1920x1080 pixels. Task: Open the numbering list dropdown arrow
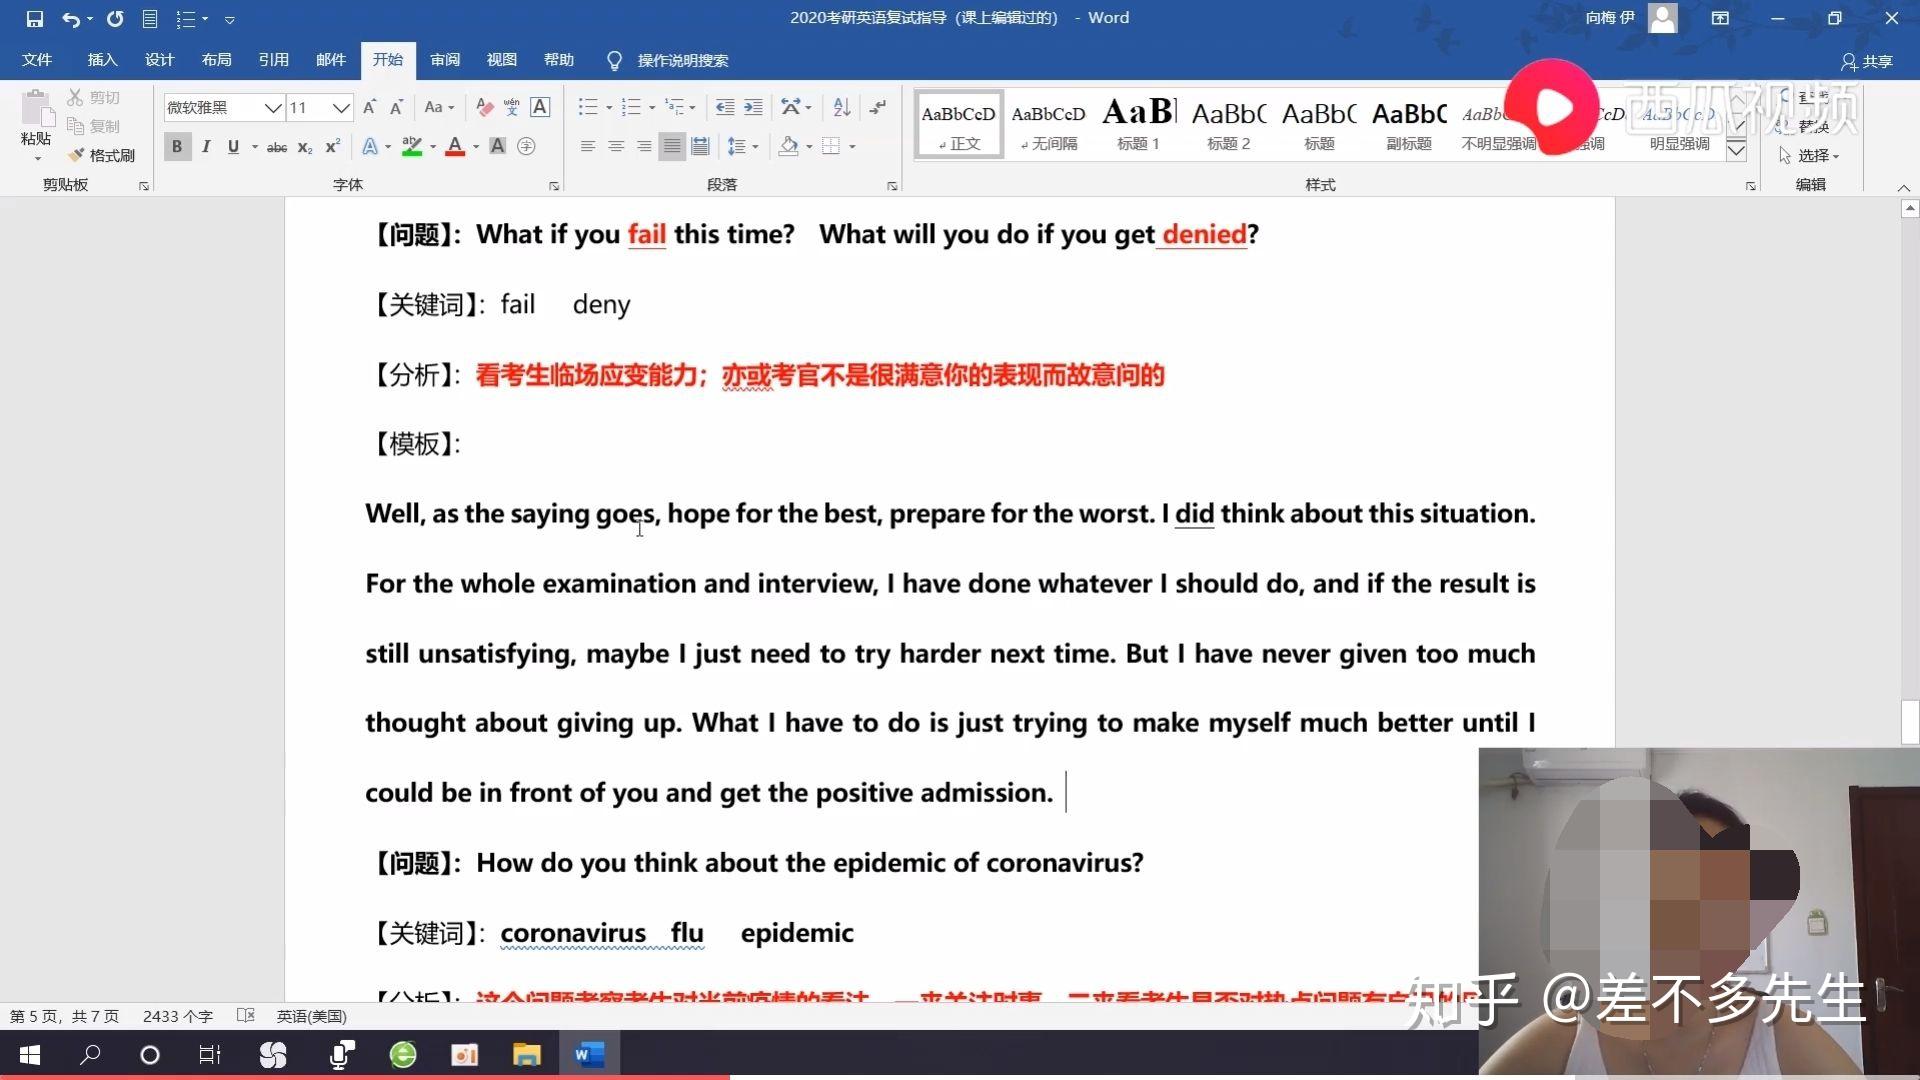(x=652, y=107)
